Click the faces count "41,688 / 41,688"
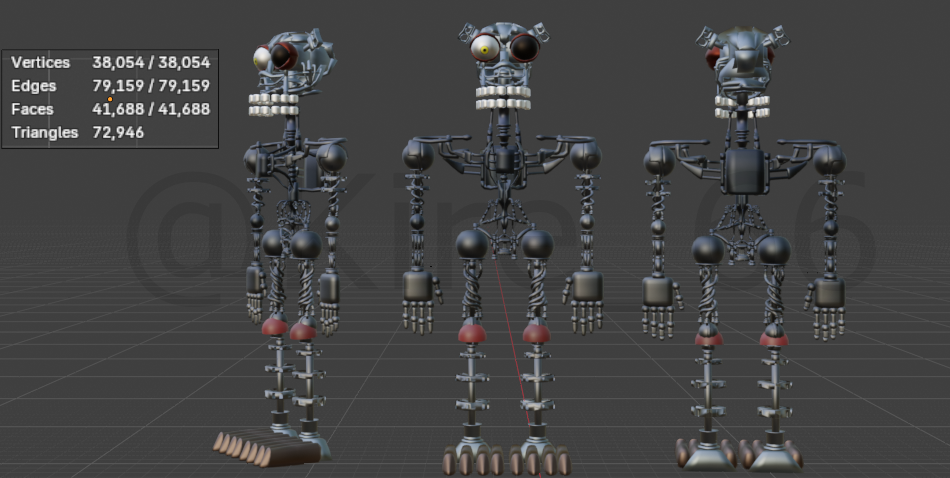This screenshot has width=950, height=478. [151, 109]
